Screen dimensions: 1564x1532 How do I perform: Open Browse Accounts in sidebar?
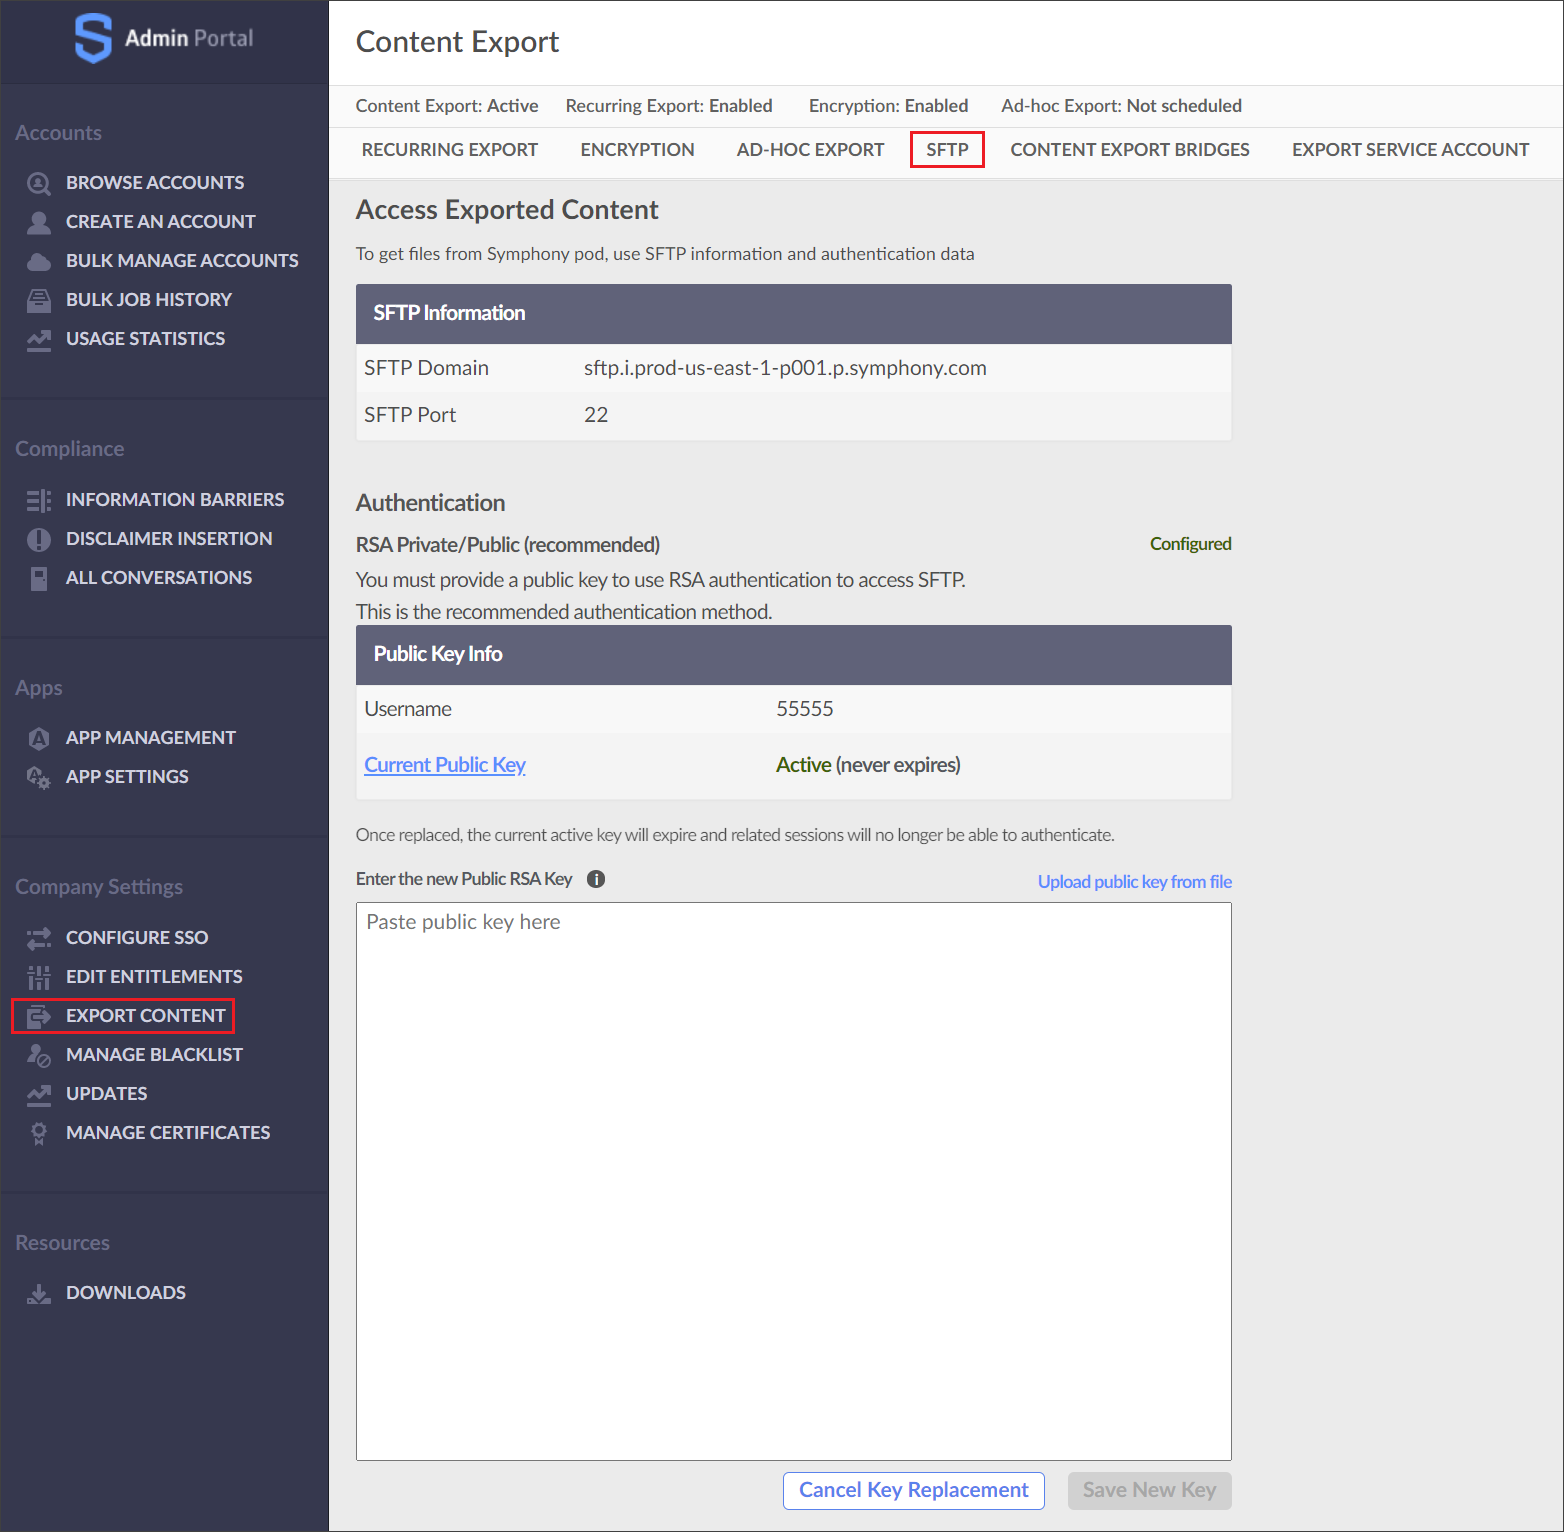(x=155, y=183)
